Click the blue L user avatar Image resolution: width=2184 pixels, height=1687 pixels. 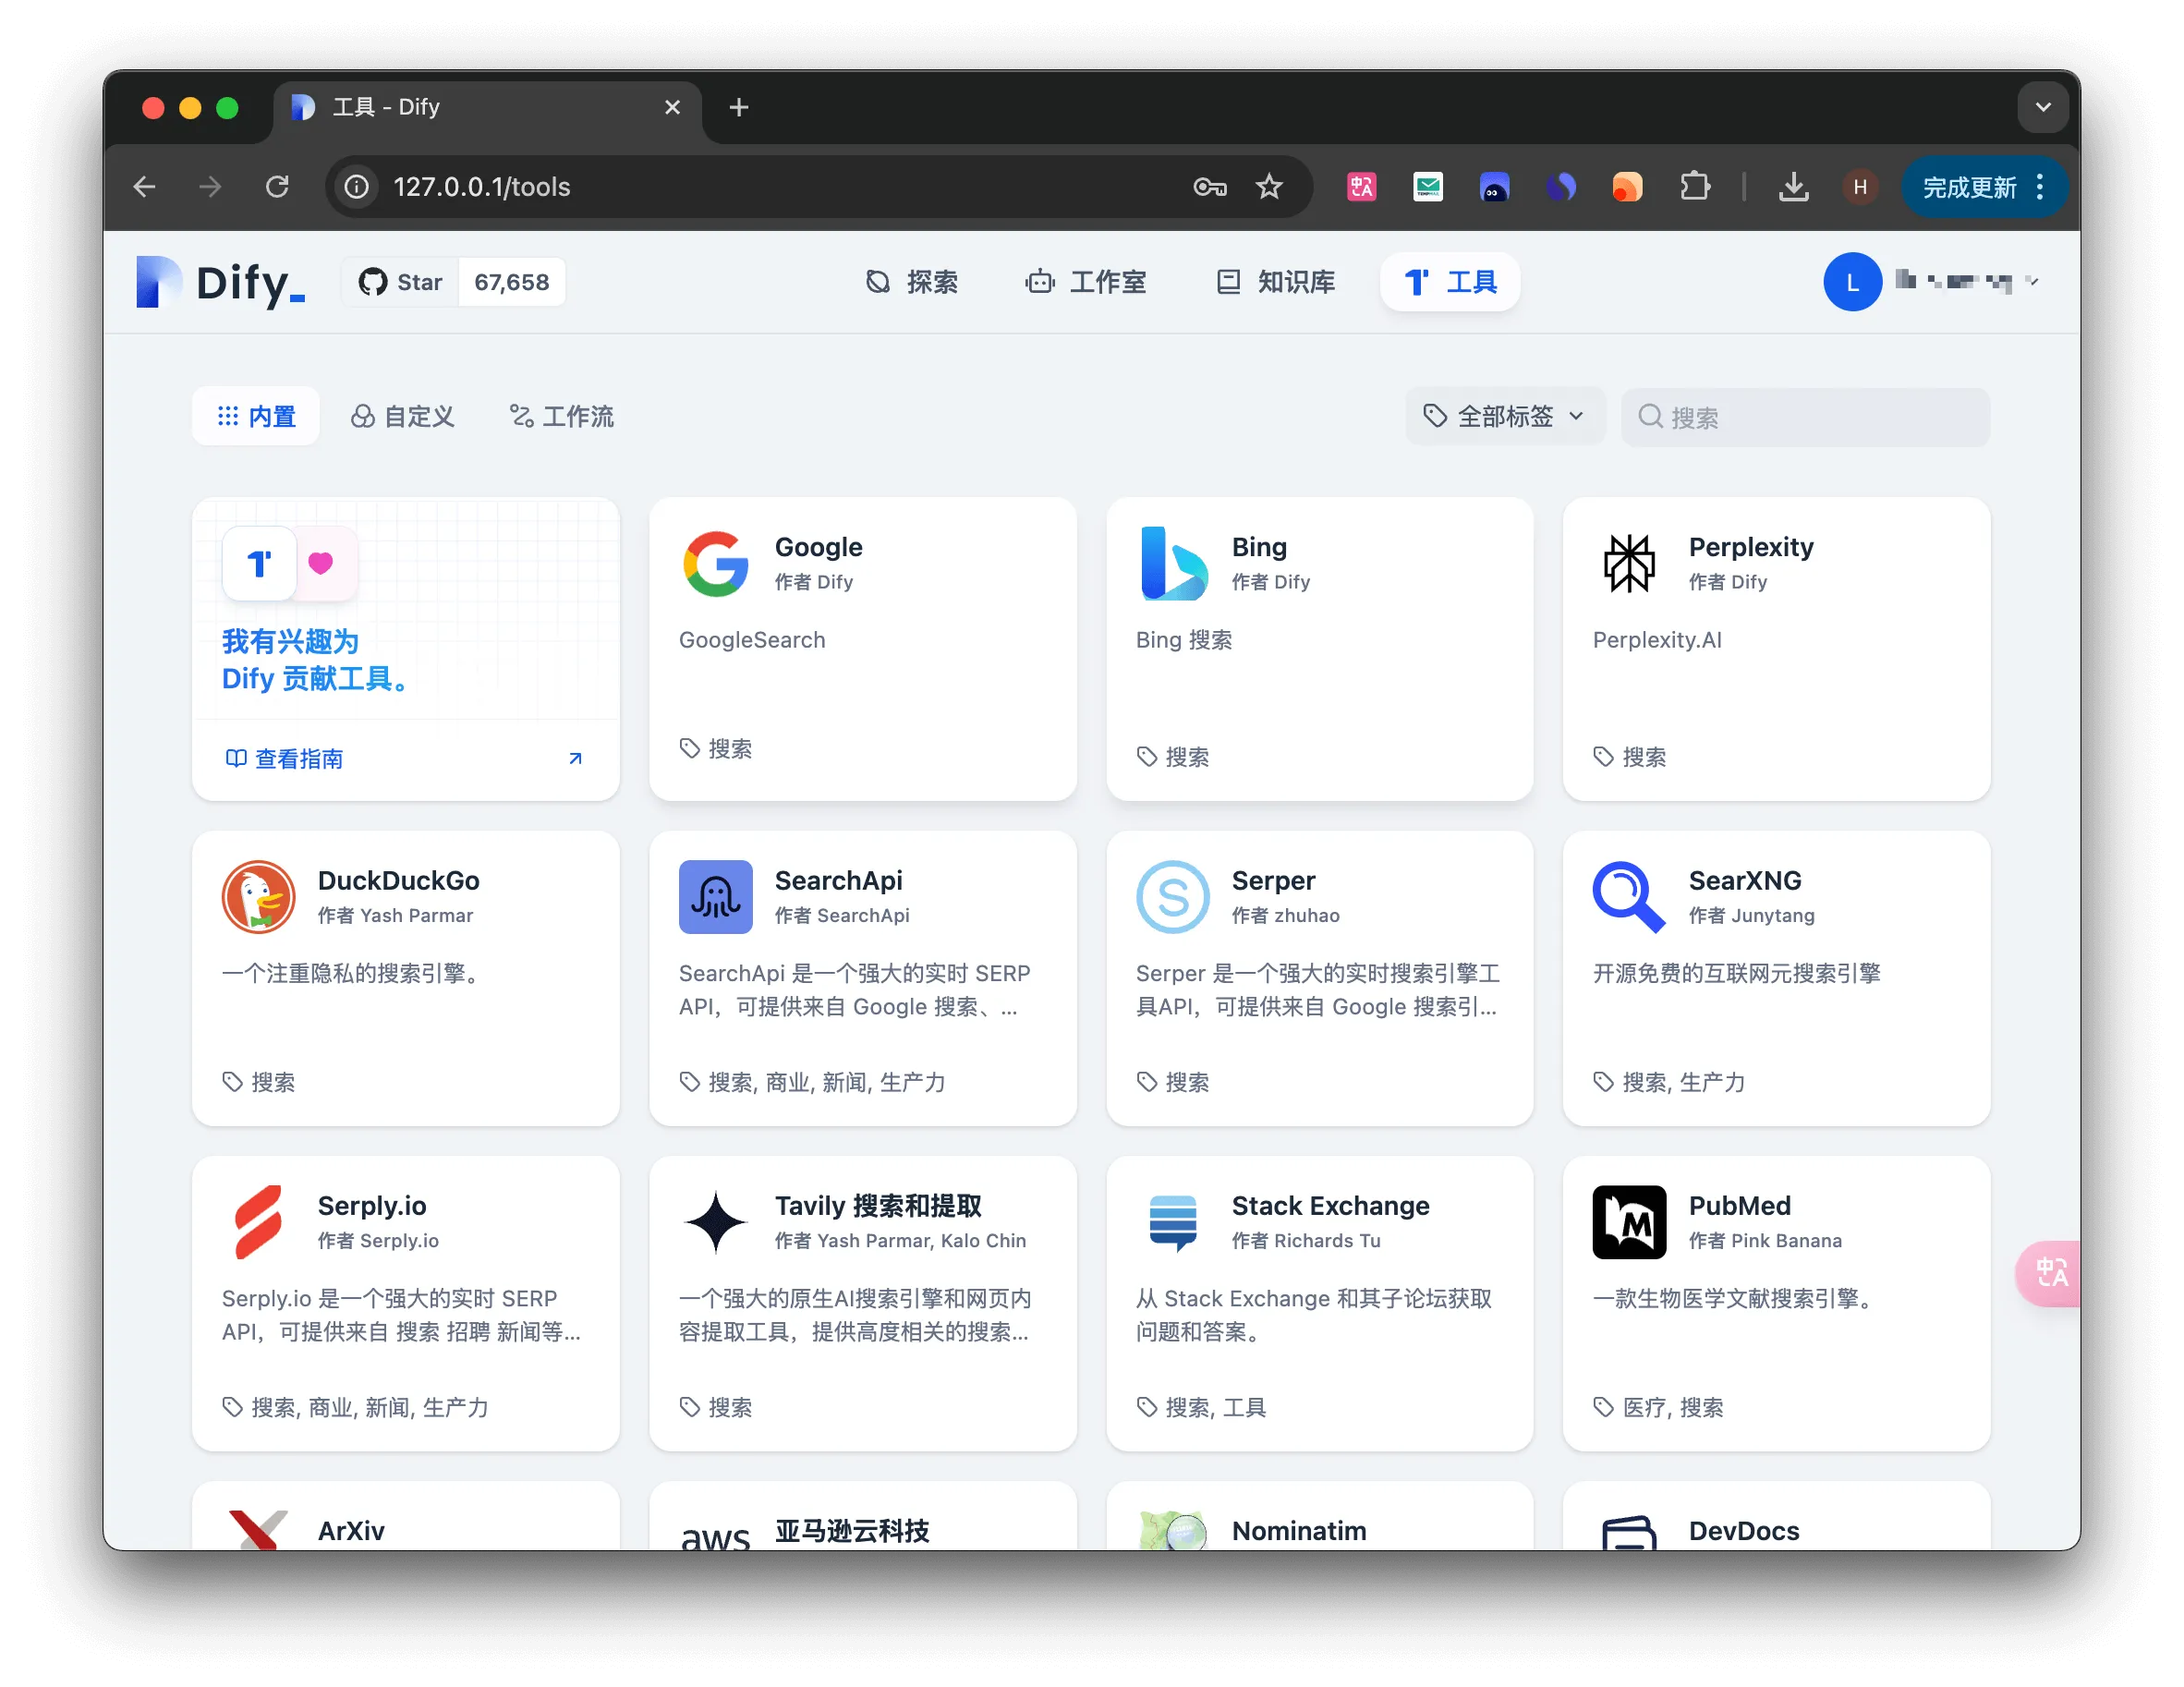click(1852, 282)
